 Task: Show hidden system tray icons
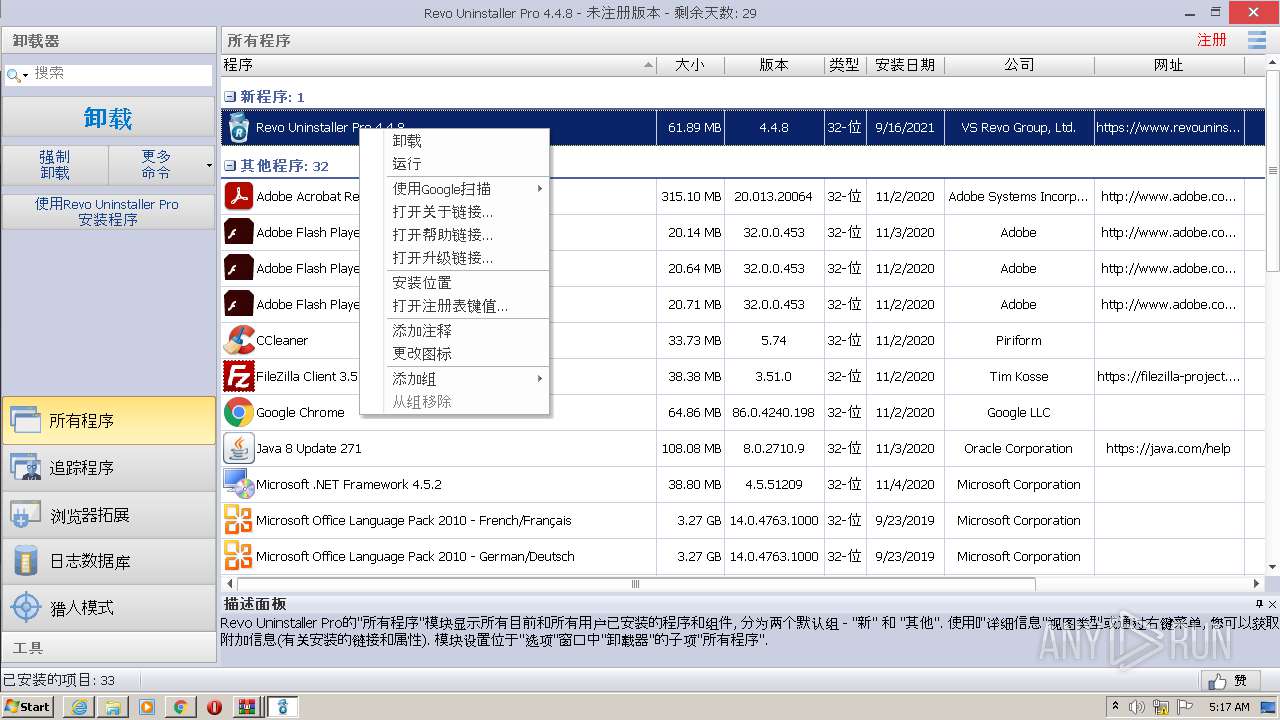point(1115,707)
